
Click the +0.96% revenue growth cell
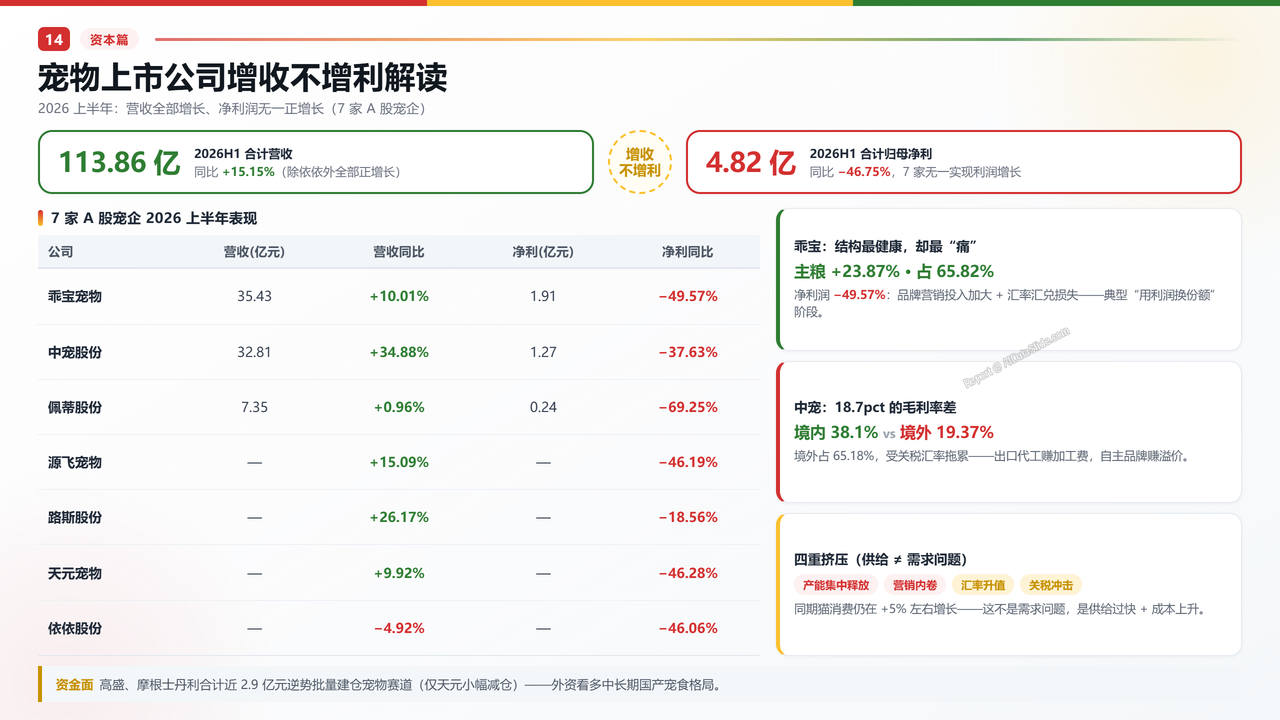click(x=399, y=408)
